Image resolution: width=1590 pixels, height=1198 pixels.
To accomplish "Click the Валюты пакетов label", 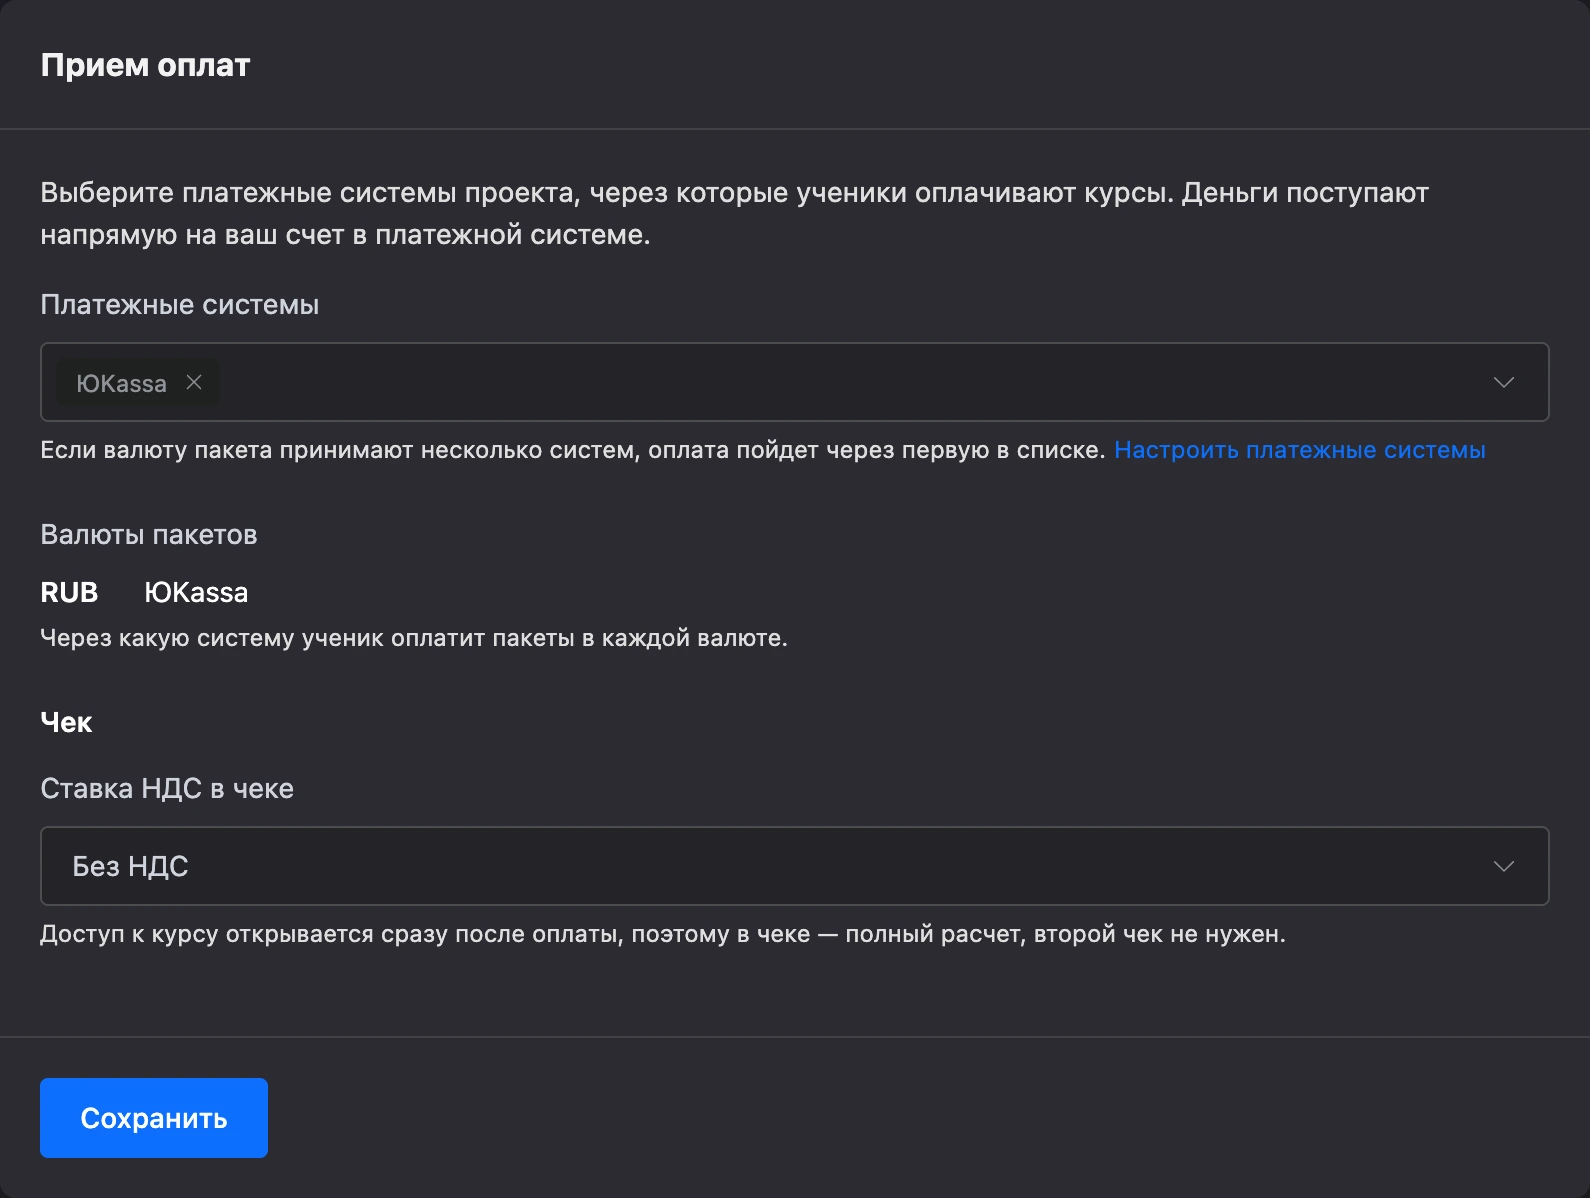I will [x=149, y=535].
